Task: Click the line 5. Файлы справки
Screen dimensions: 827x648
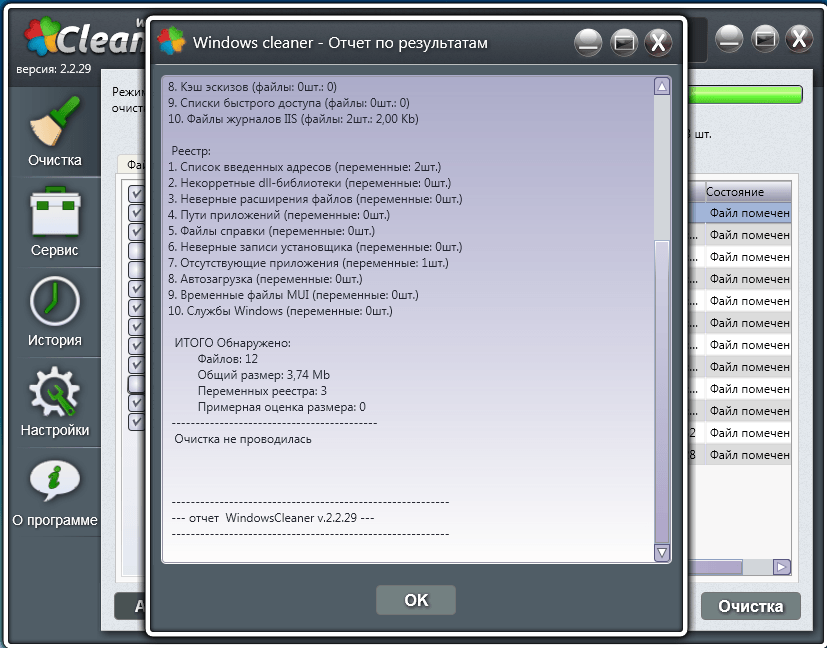Action: click(271, 231)
